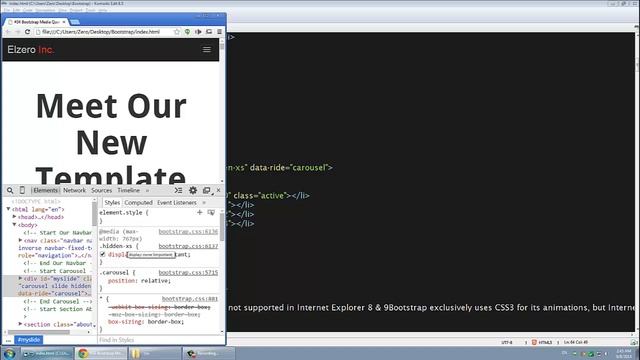The width and height of the screenshot is (640, 360).
Task: Click the DevTools dock-side icon
Action: 207,191
